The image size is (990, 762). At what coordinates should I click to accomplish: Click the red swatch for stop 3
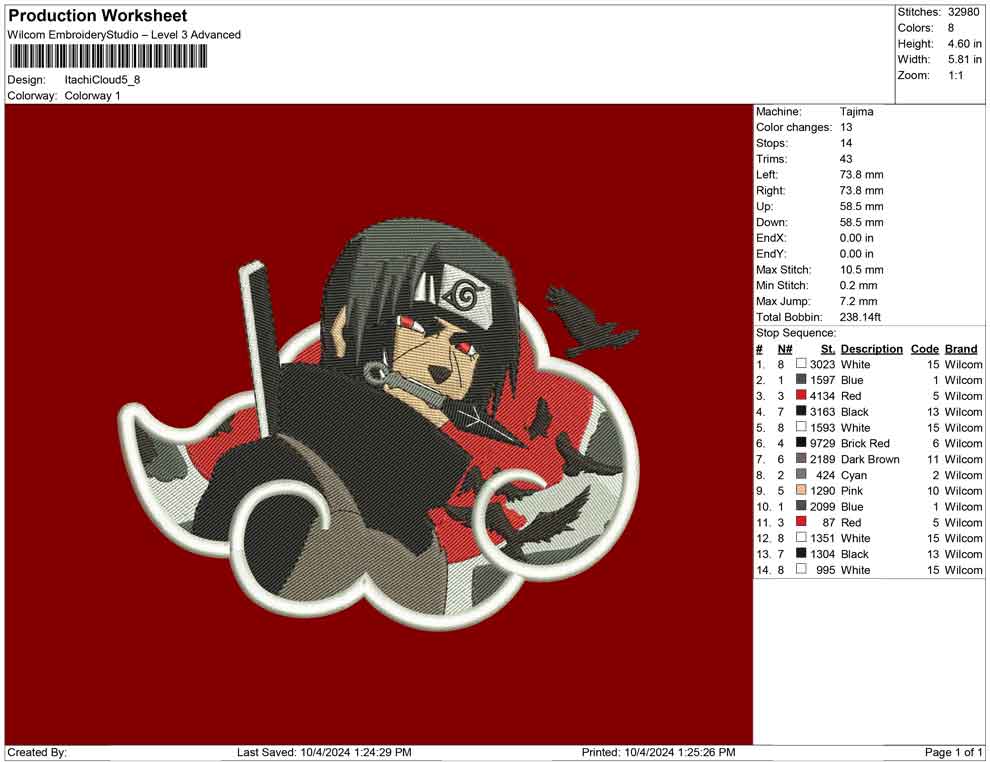tap(801, 395)
